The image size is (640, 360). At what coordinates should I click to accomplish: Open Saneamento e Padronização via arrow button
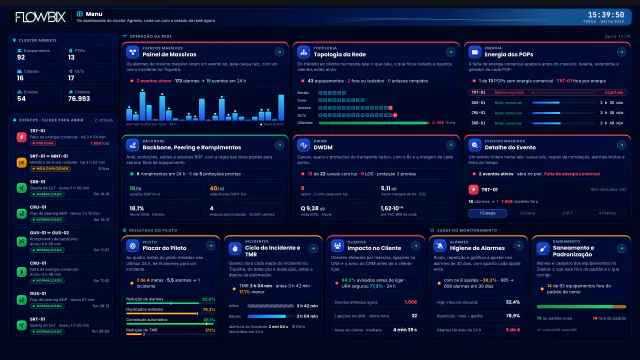621,248
